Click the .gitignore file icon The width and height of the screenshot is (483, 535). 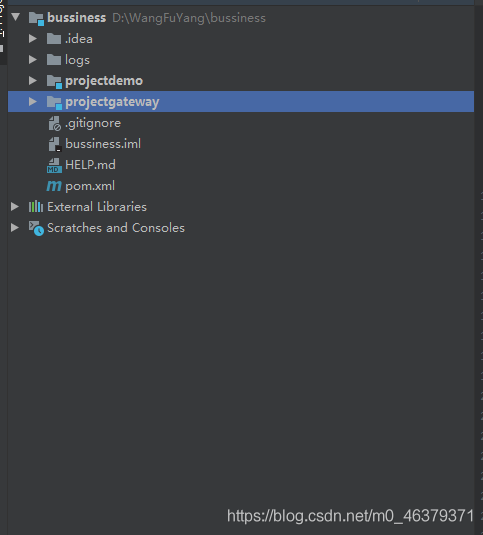click(54, 123)
